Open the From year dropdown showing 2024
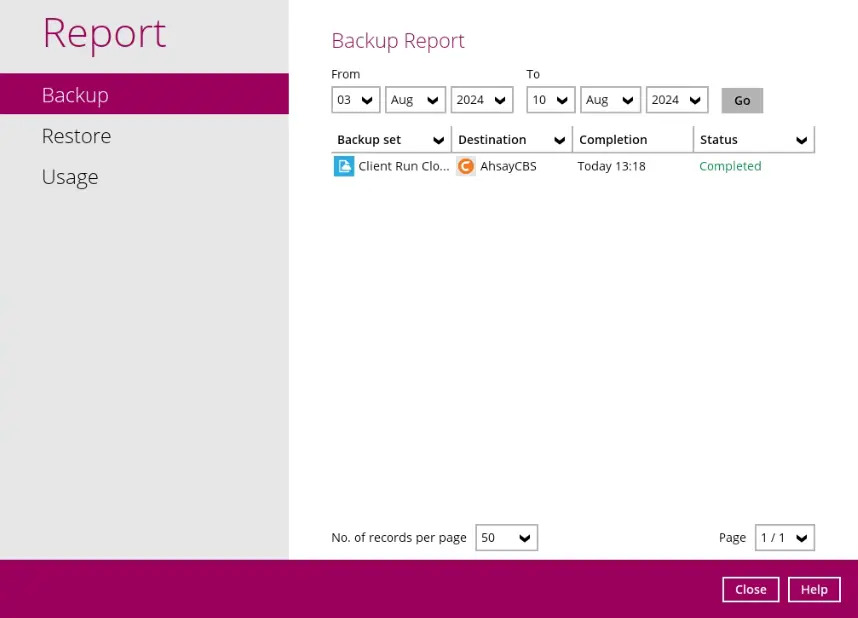The image size is (858, 618). pyautogui.click(x=481, y=100)
